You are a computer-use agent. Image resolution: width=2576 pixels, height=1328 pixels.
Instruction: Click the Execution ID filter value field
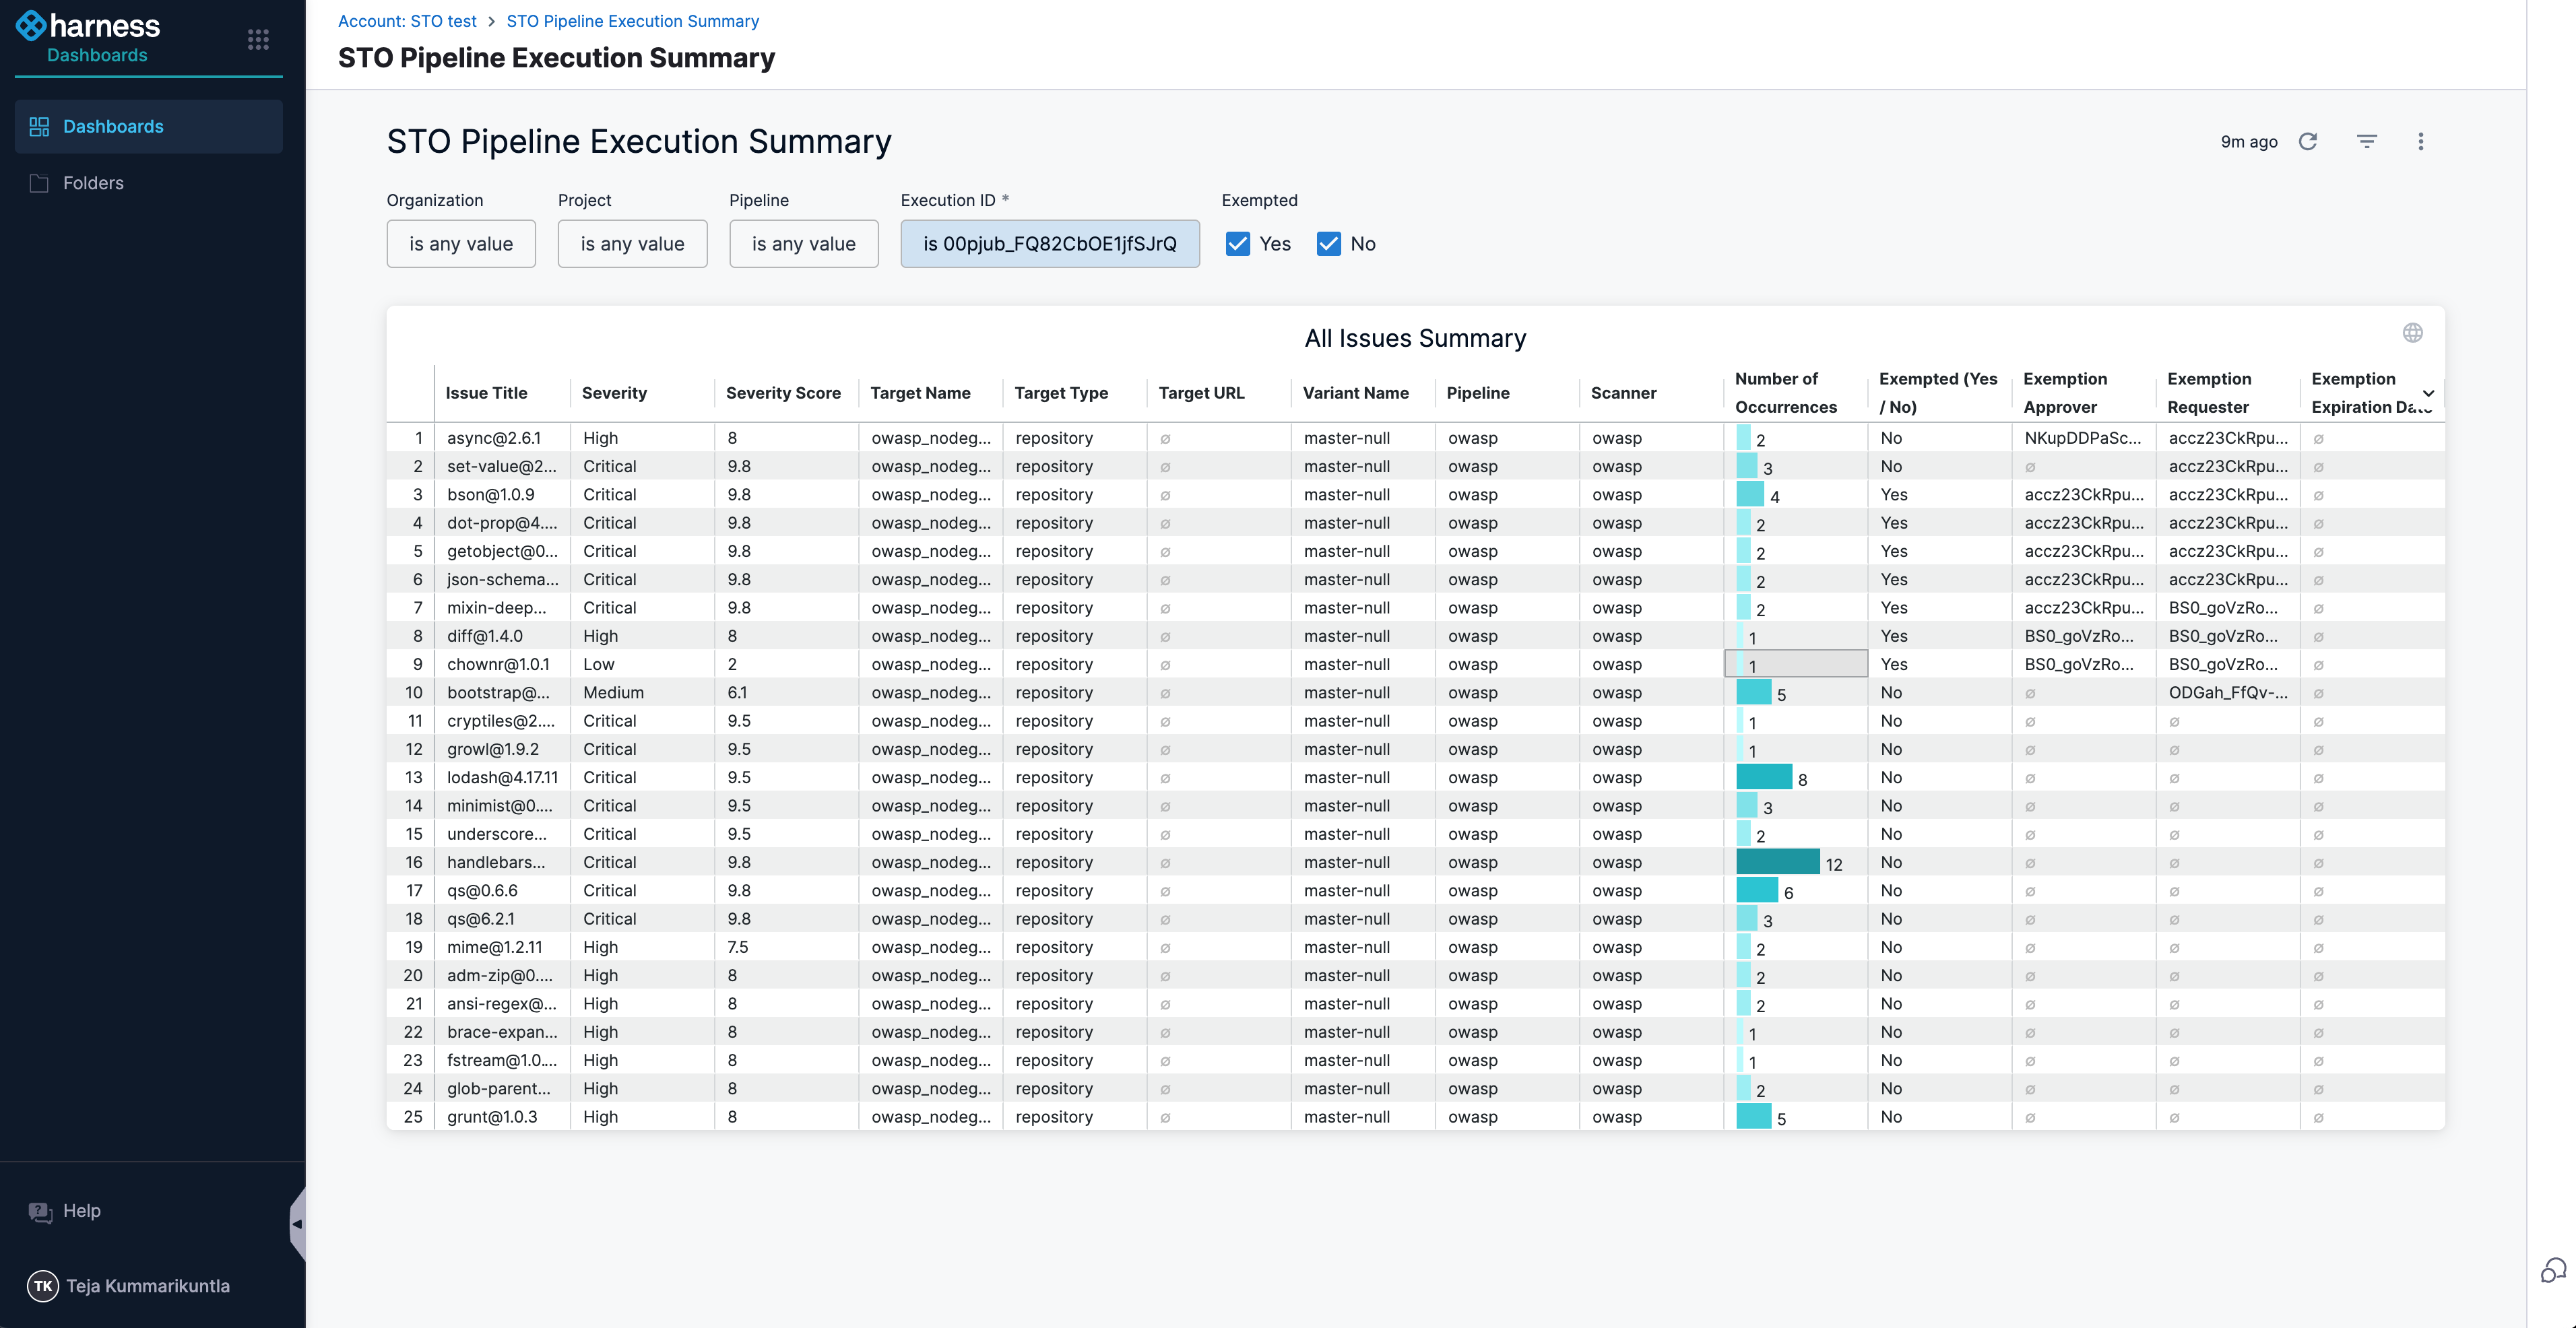pos(1049,244)
